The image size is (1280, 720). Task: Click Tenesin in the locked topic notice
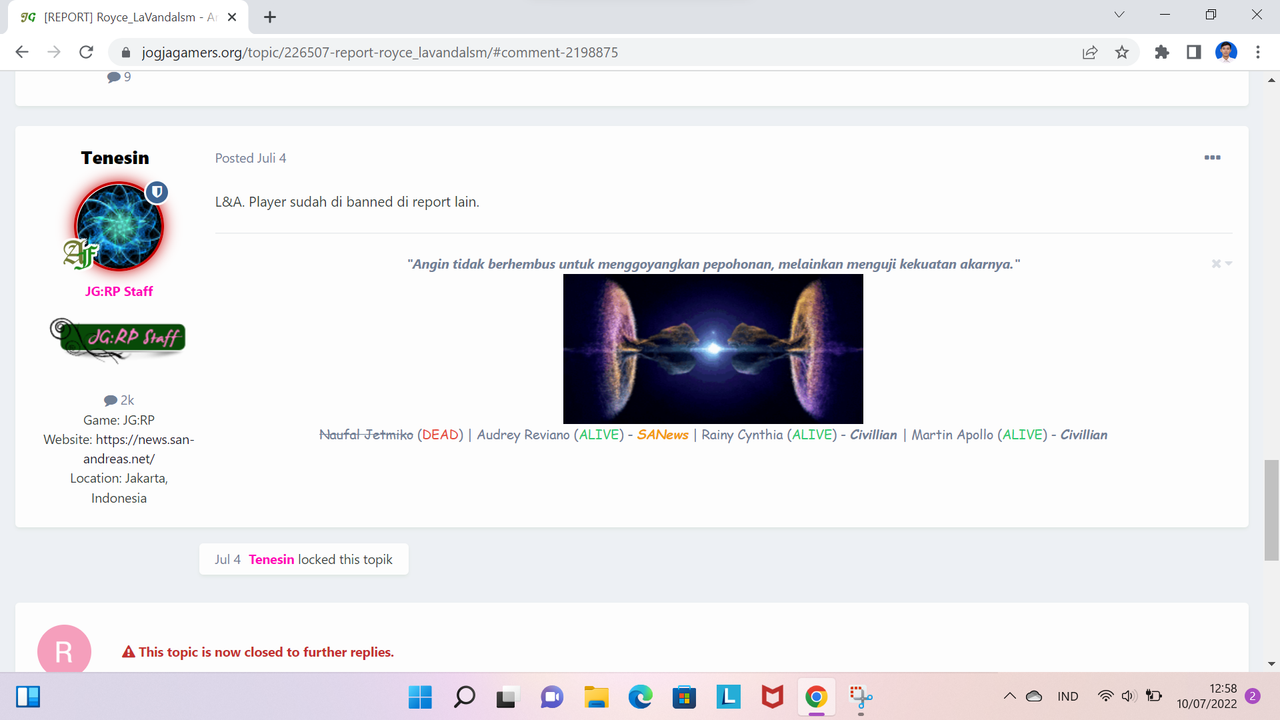pyautogui.click(x=271, y=559)
